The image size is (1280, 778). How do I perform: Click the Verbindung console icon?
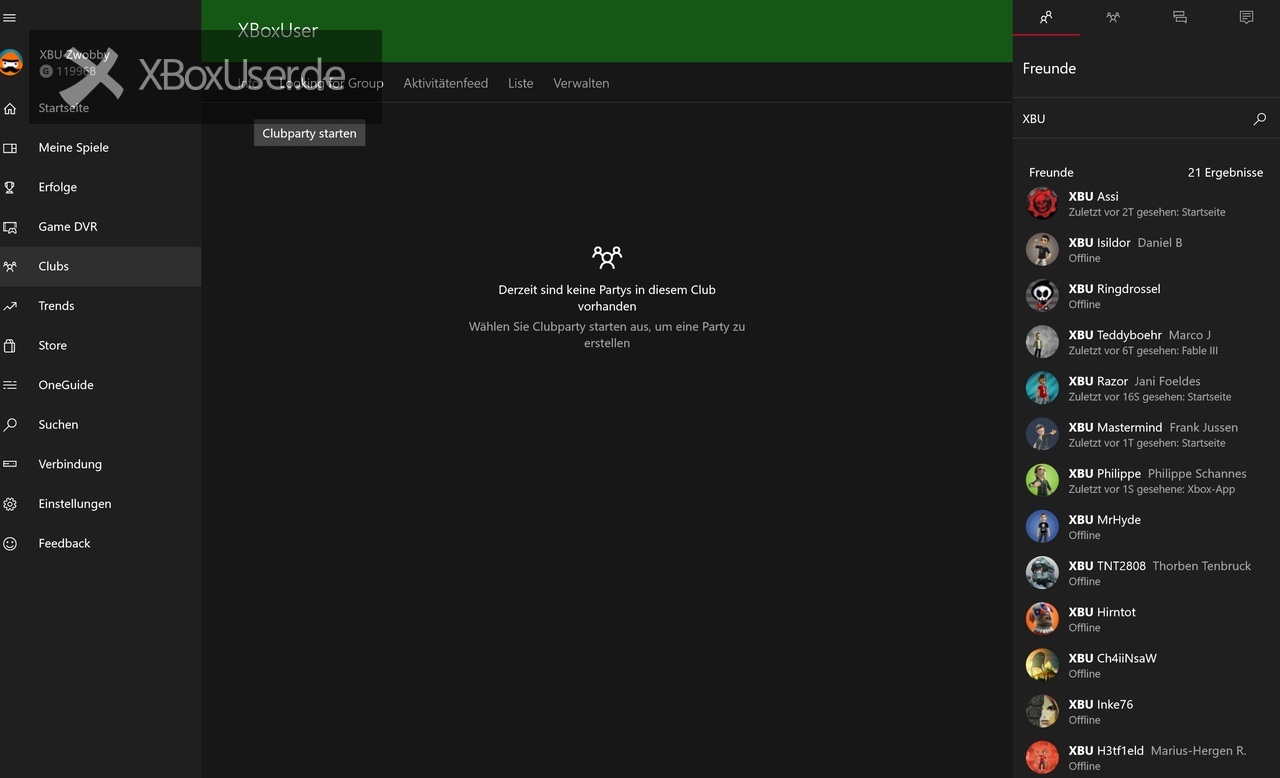tap(10, 464)
